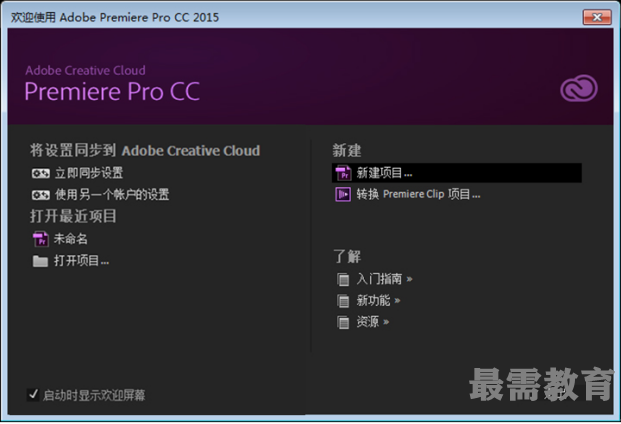Image resolution: width=621 pixels, height=424 pixels.
Task: Click the Adobe Creative Cloud banner text
Action: (86, 70)
